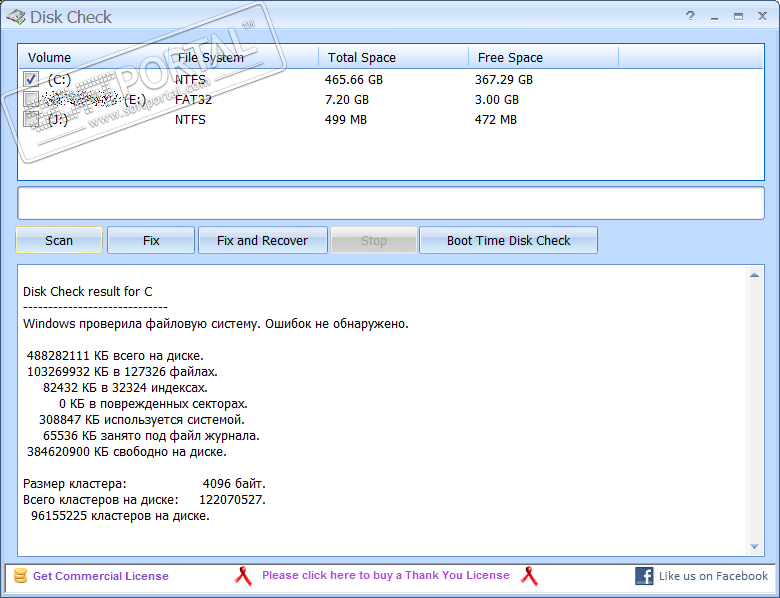Click the 465.66 GB total space cell
This screenshot has height=598, width=780.
(354, 80)
